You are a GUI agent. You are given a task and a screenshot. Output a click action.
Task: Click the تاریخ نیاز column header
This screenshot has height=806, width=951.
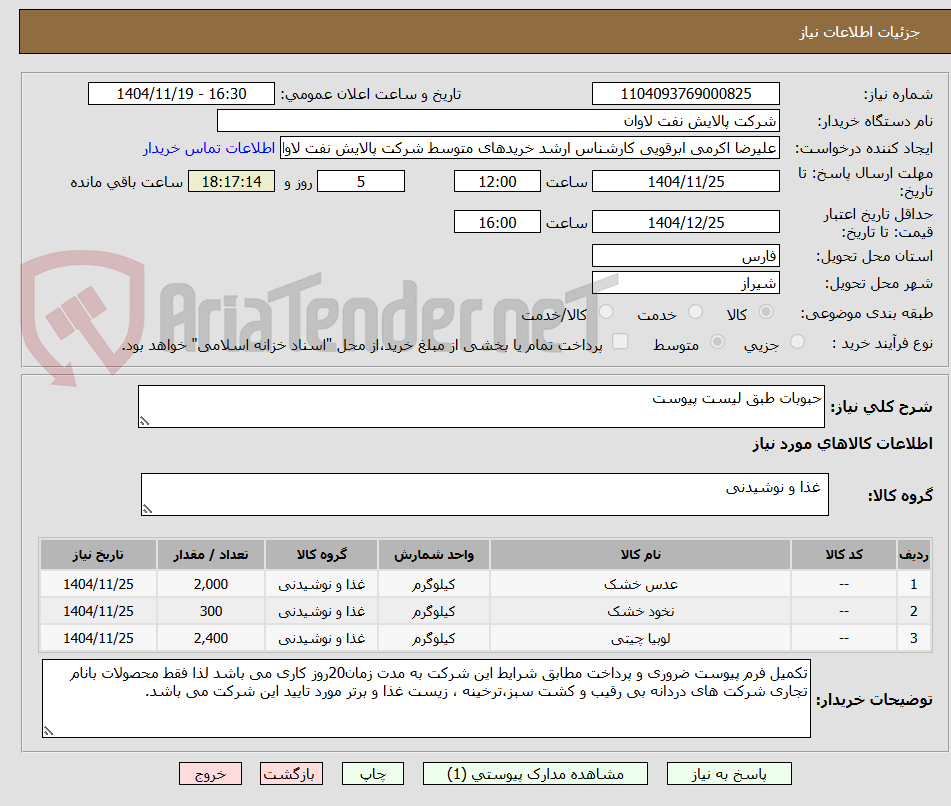tap(98, 554)
